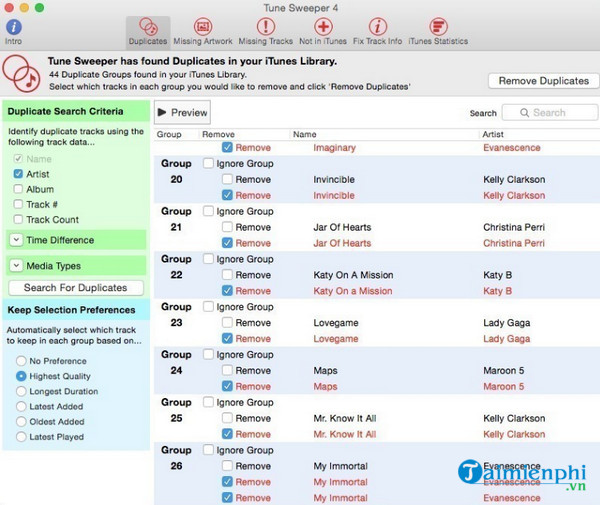This screenshot has width=600, height=505.
Task: Uncheck Remove for red Invincible track
Action: [x=227, y=195]
